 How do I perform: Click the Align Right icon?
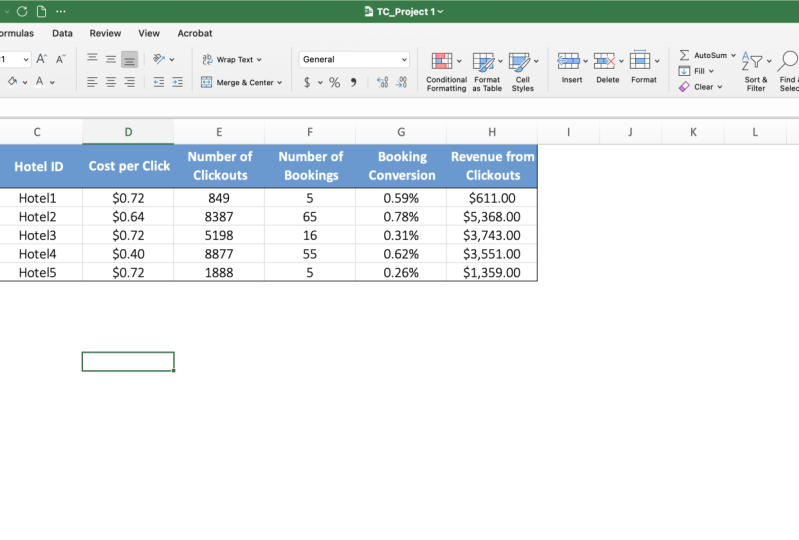129,82
